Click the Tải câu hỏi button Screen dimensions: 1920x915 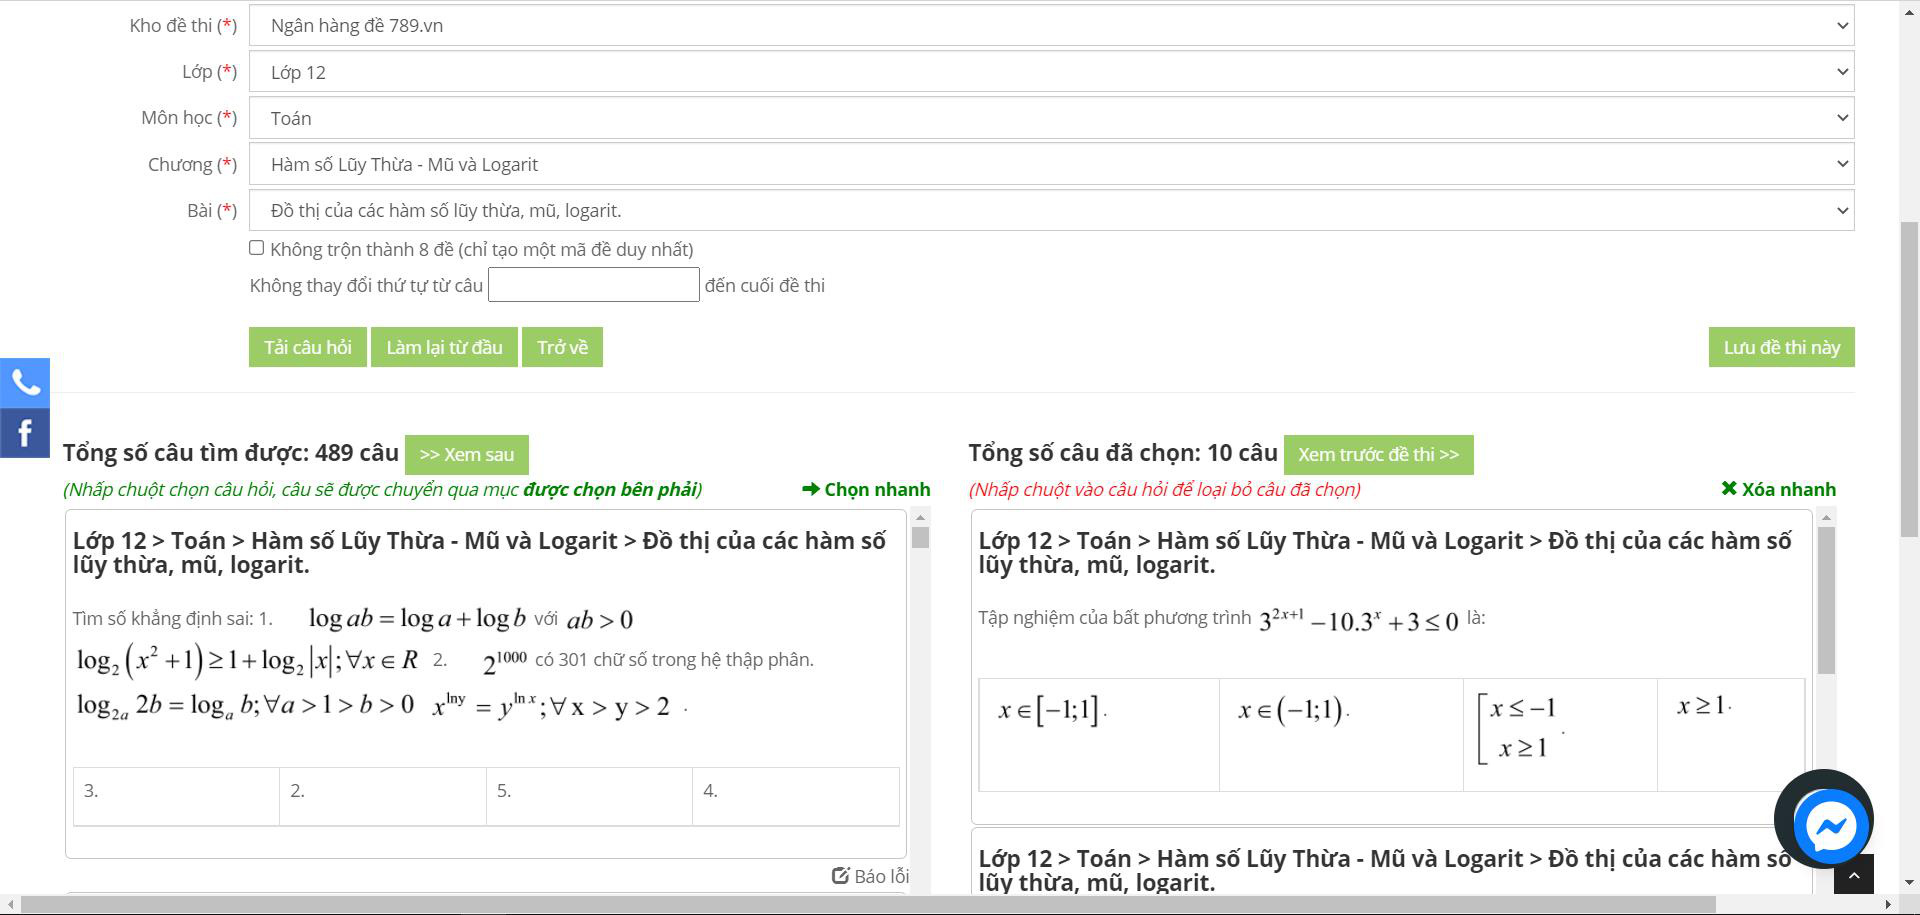point(308,347)
